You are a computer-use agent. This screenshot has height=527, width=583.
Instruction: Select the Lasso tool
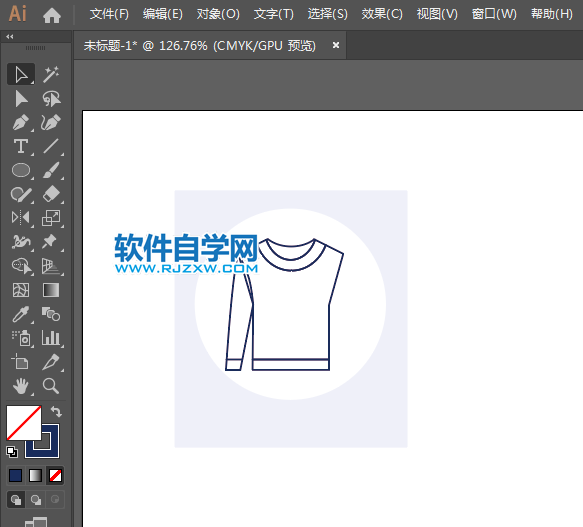tap(51, 99)
